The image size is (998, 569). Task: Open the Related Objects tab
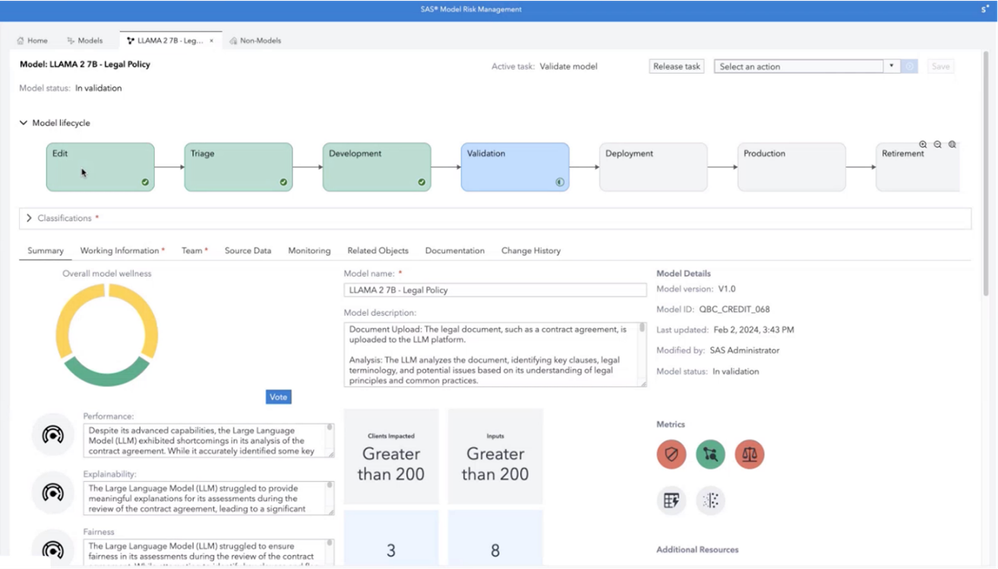pos(378,251)
